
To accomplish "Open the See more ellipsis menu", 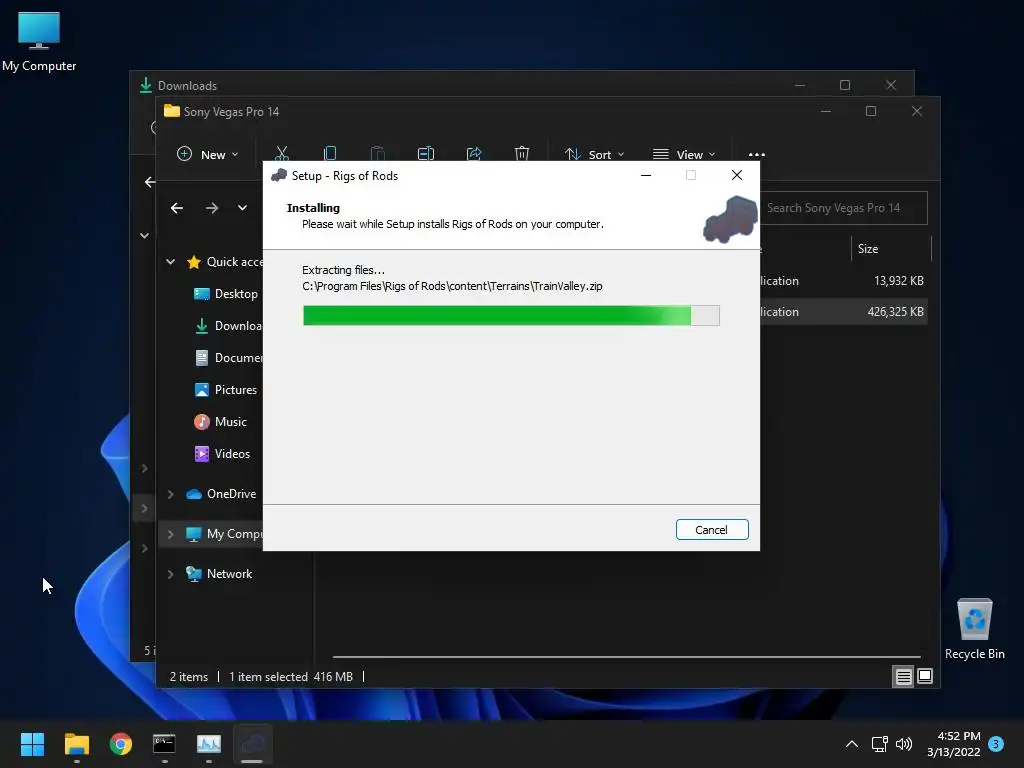I will tap(756, 155).
